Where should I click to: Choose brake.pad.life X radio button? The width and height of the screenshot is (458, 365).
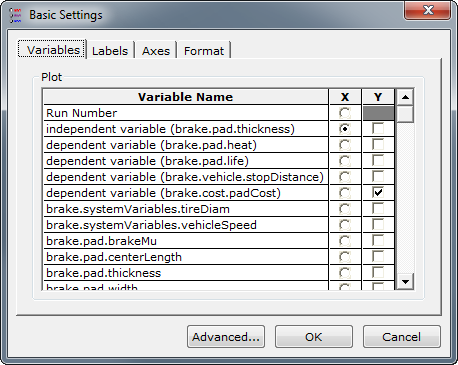pyautogui.click(x=344, y=161)
